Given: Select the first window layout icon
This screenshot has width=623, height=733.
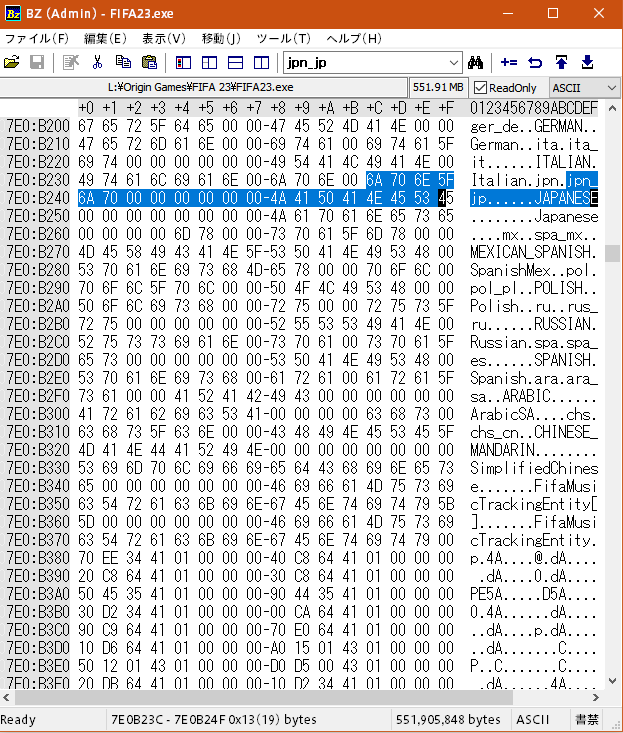Looking at the screenshot, I should coord(183,62).
